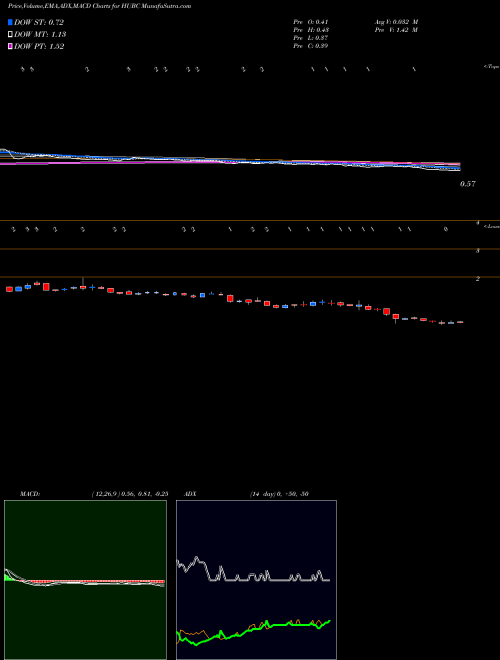500x660 pixels.
Task: Click the MACD (12,26,9) parameter values
Action: pyautogui.click(x=130, y=494)
